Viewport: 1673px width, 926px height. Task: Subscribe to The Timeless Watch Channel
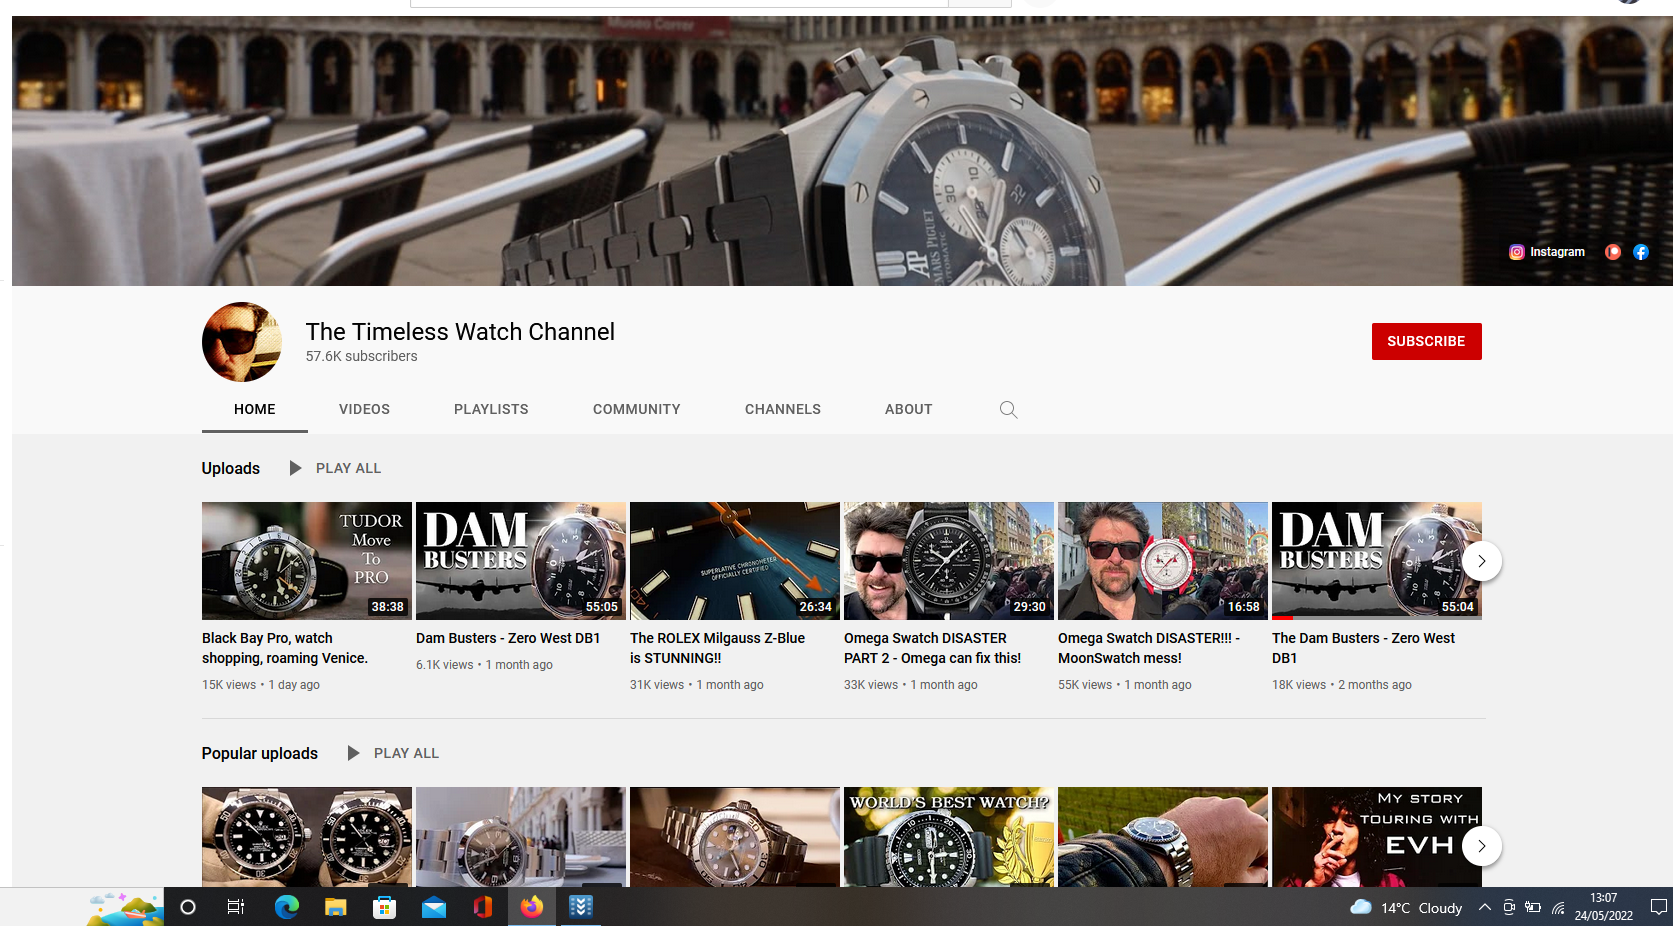pyautogui.click(x=1426, y=341)
